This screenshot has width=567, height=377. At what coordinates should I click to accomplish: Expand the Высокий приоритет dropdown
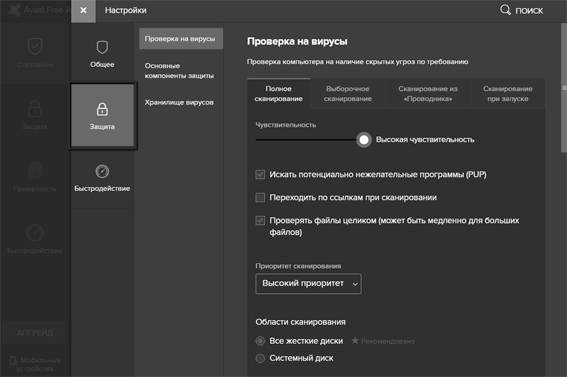308,284
